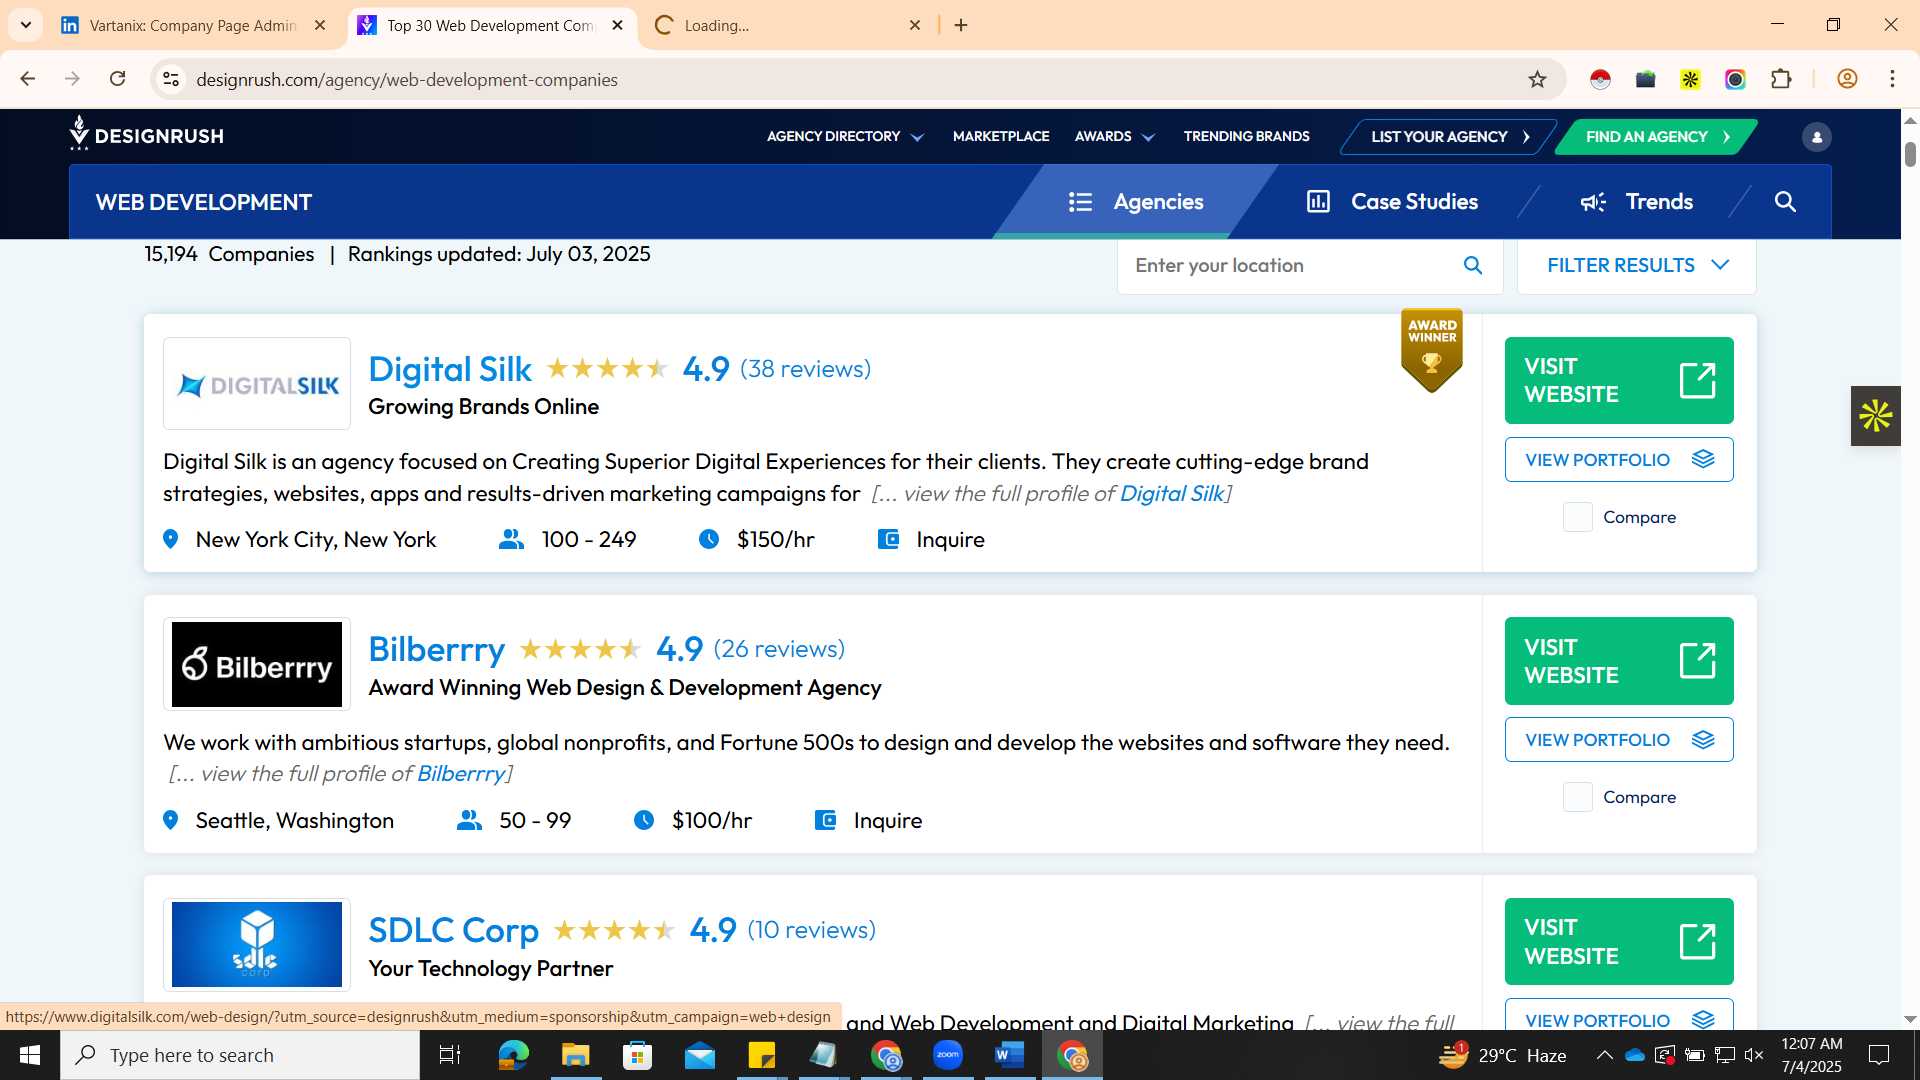Click the Award Winner badge on Digital Silk
This screenshot has width=1920, height=1080.
click(x=1432, y=350)
